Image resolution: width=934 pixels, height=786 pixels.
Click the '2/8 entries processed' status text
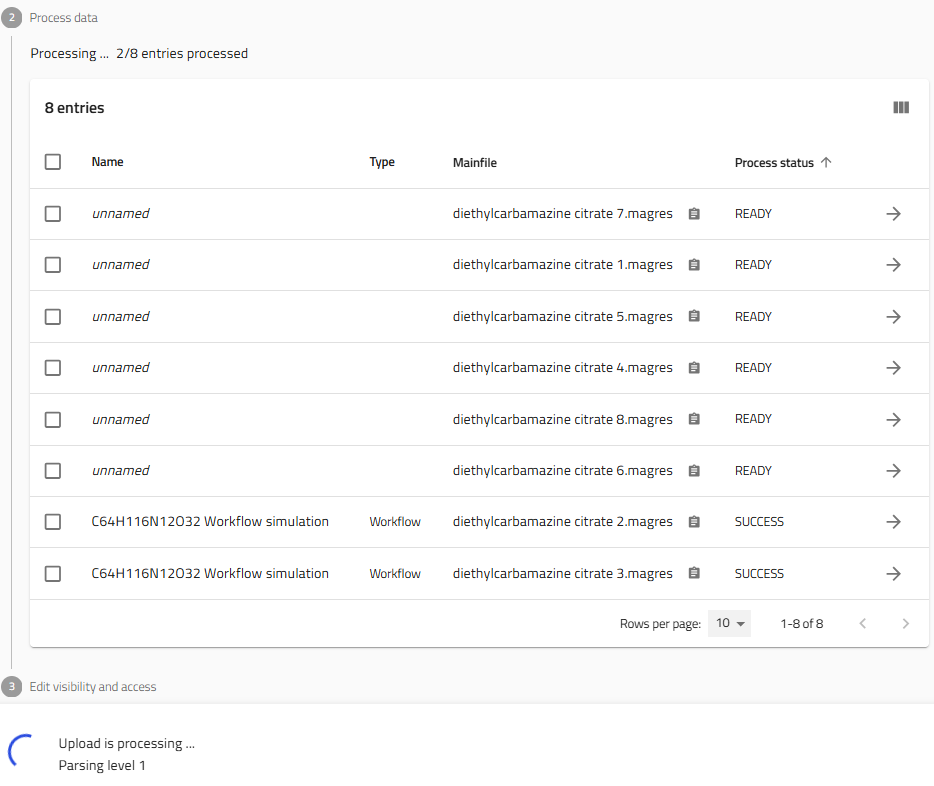[x=182, y=54]
